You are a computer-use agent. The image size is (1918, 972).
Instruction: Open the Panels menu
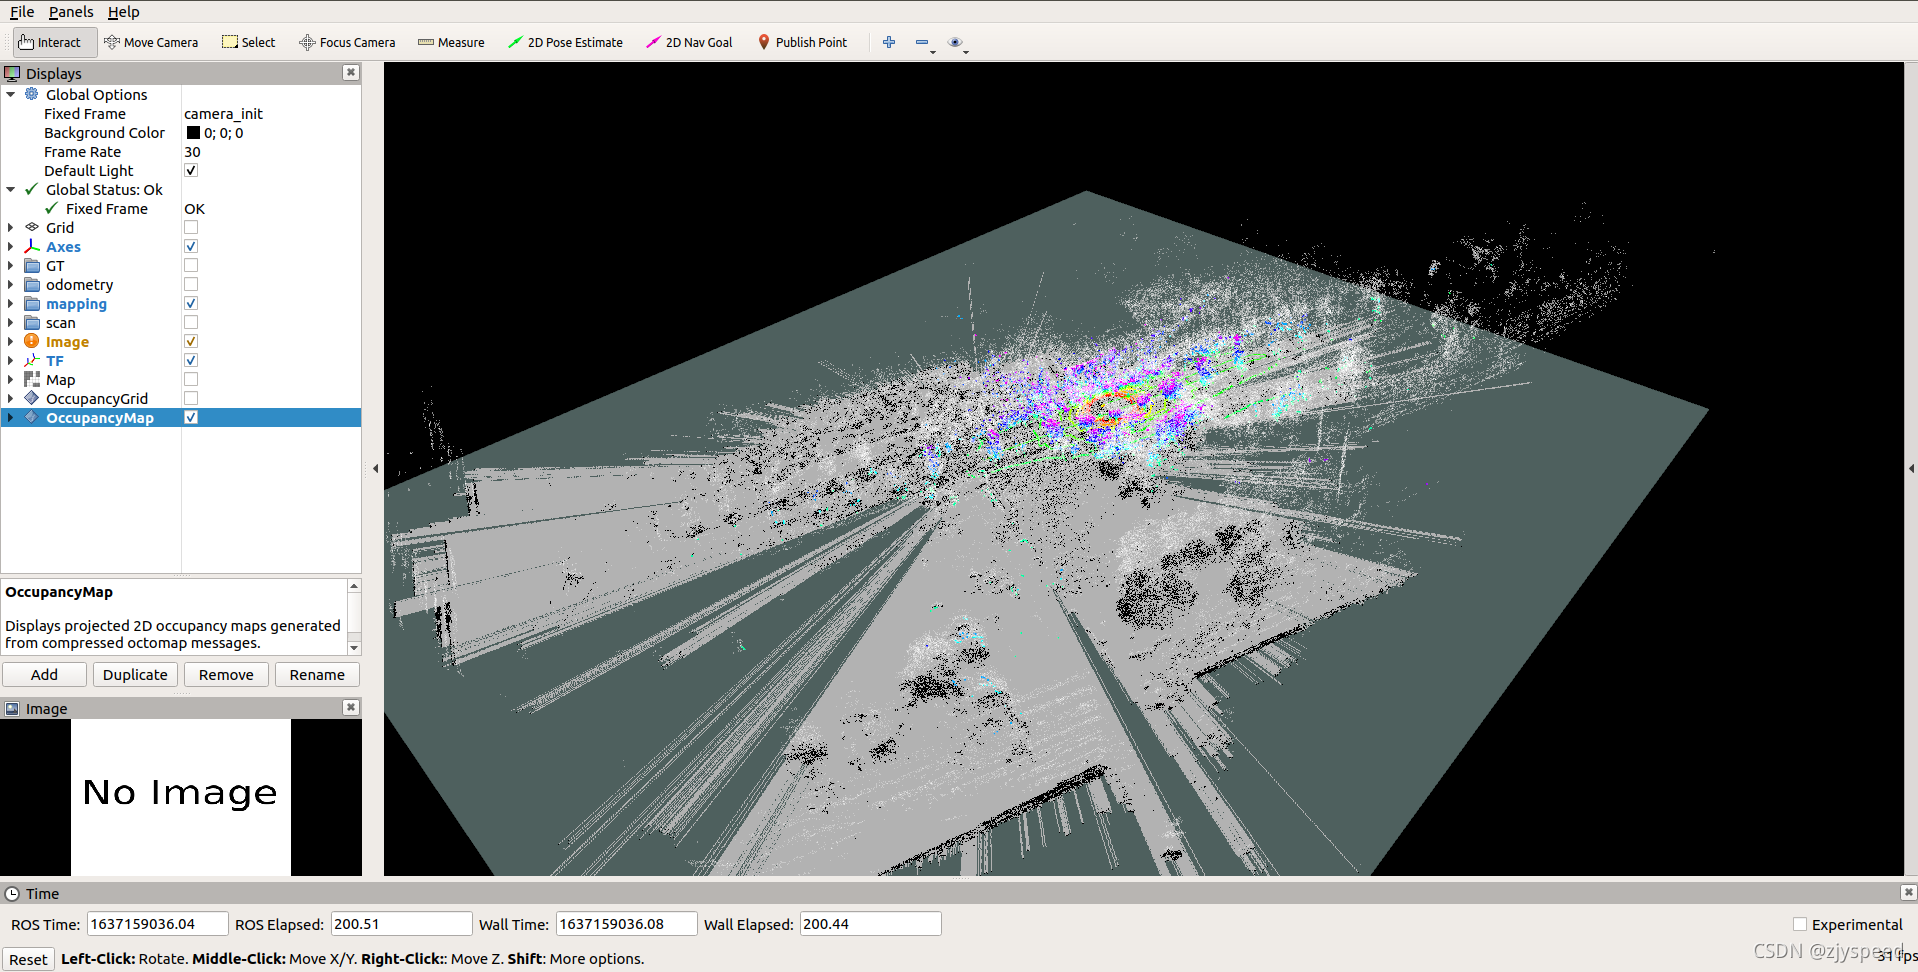click(x=71, y=12)
